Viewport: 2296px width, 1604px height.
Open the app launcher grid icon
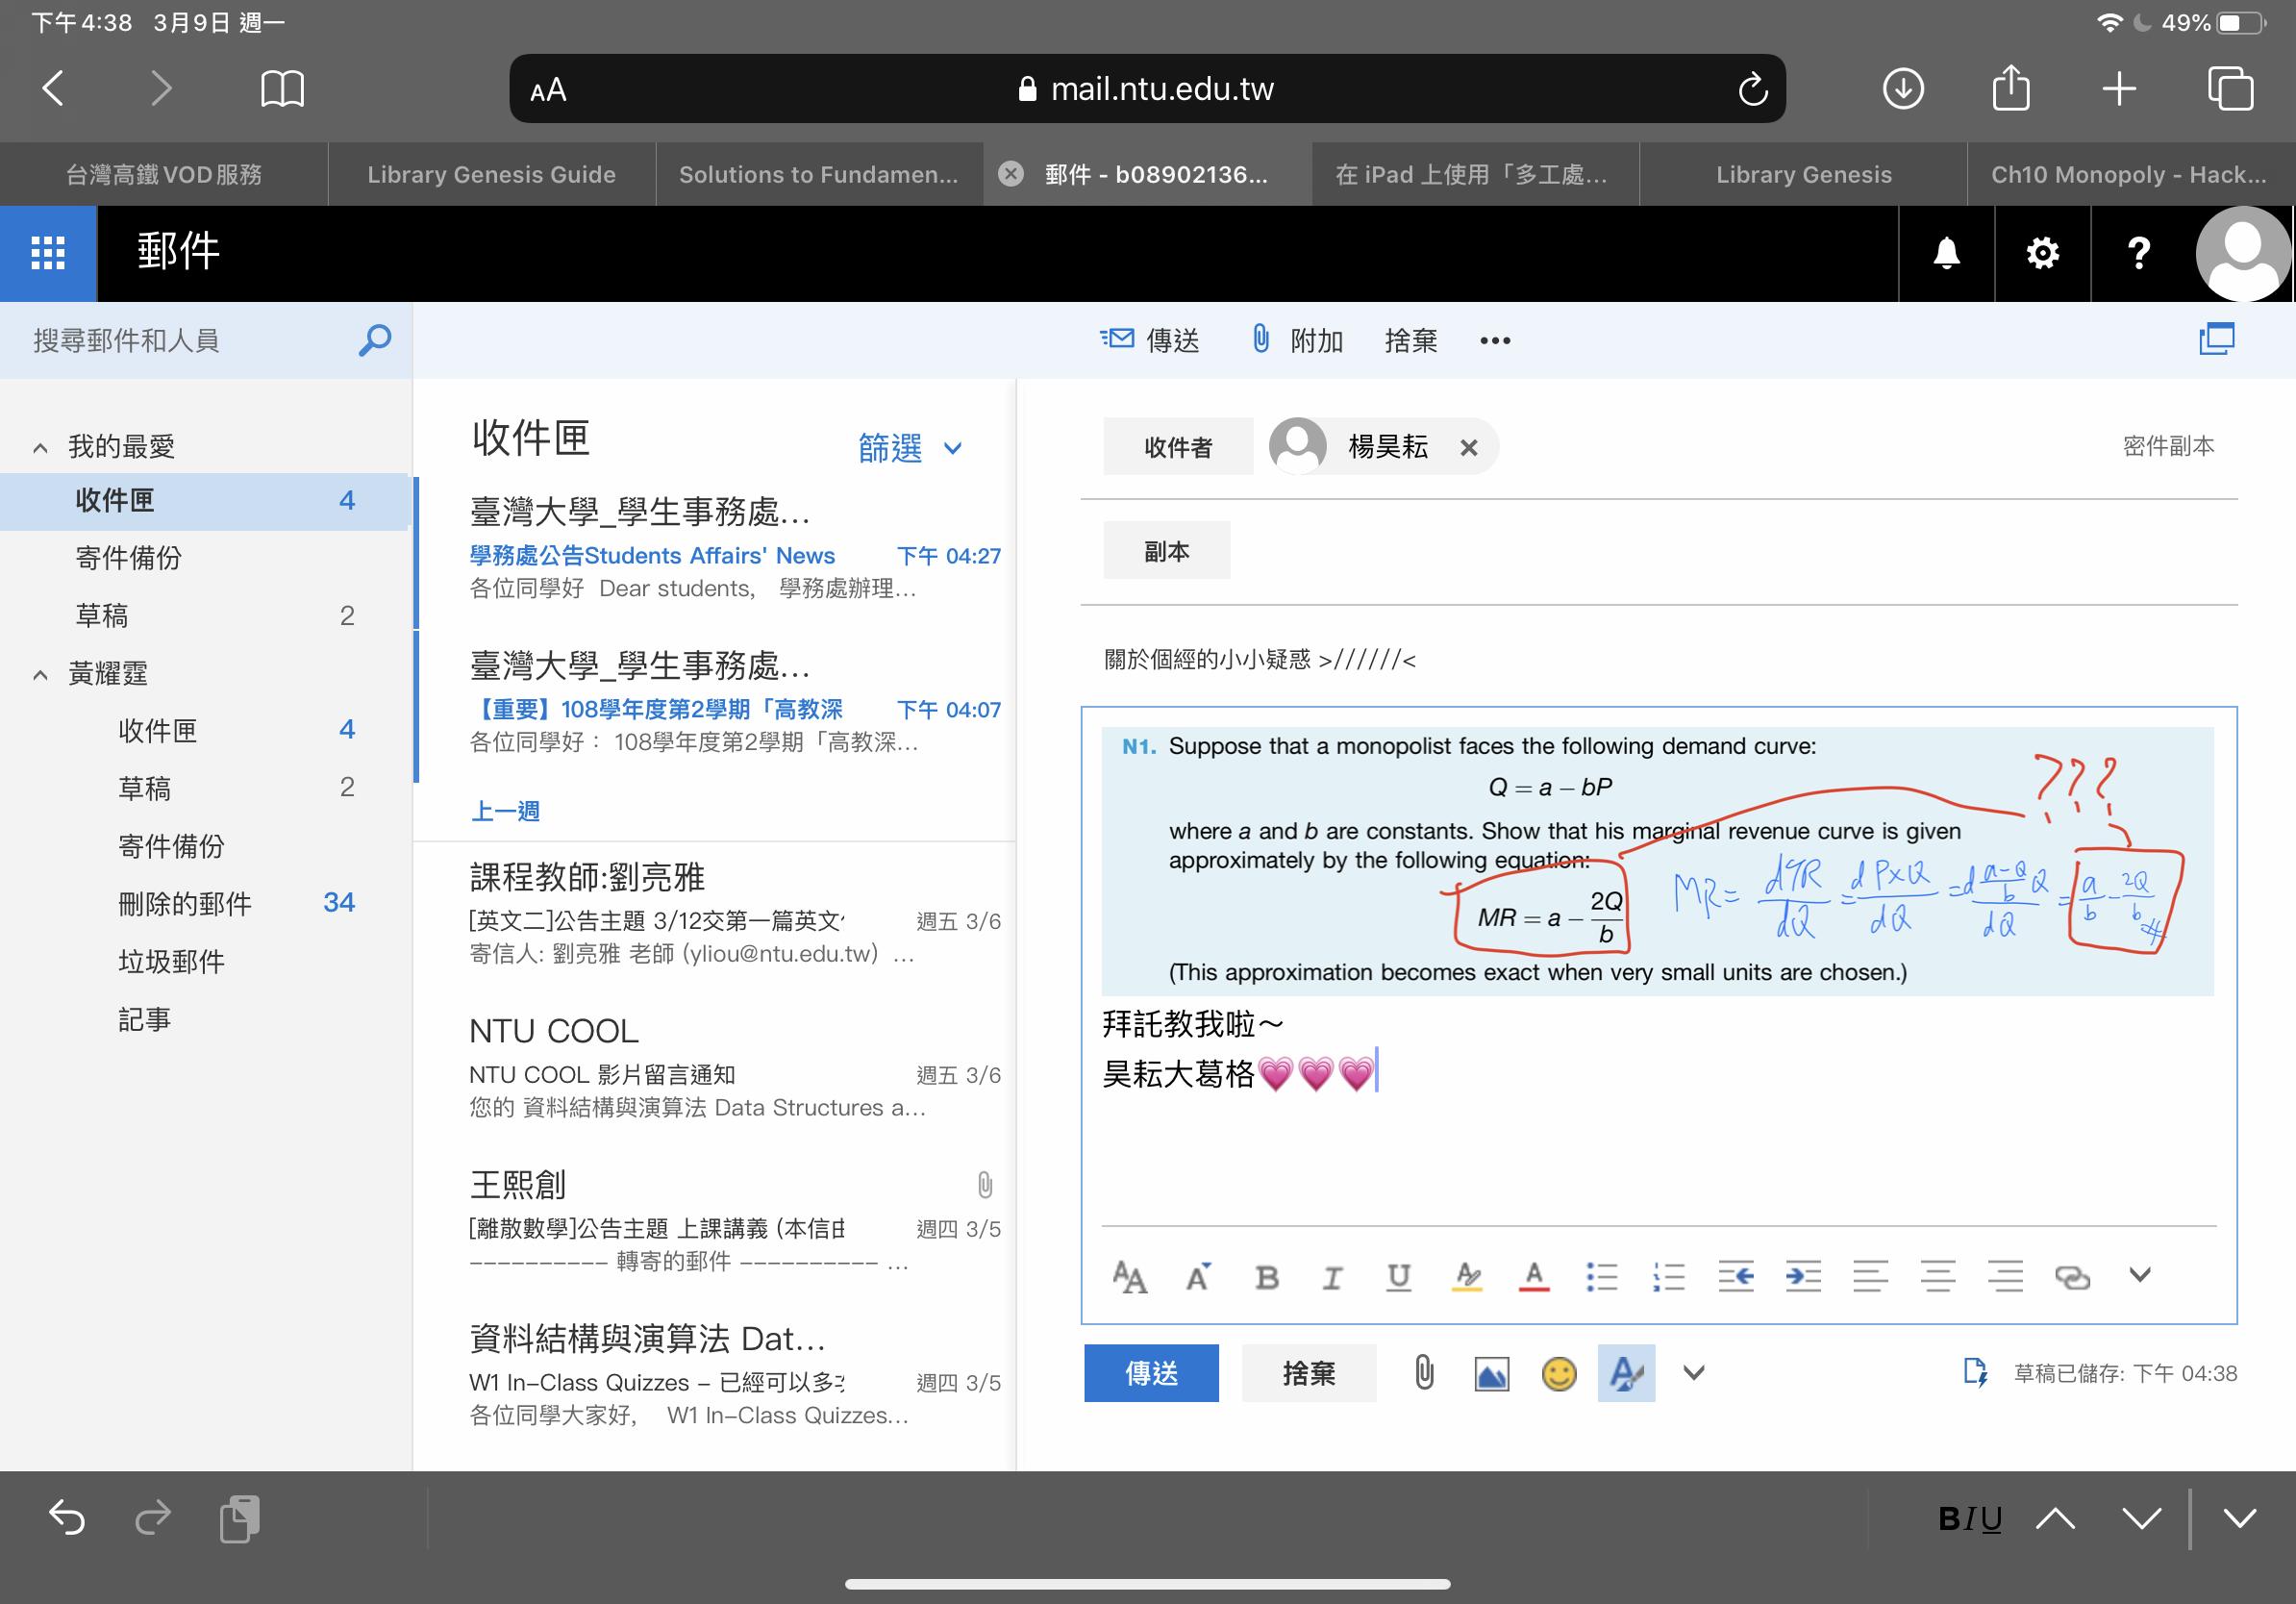[48, 253]
